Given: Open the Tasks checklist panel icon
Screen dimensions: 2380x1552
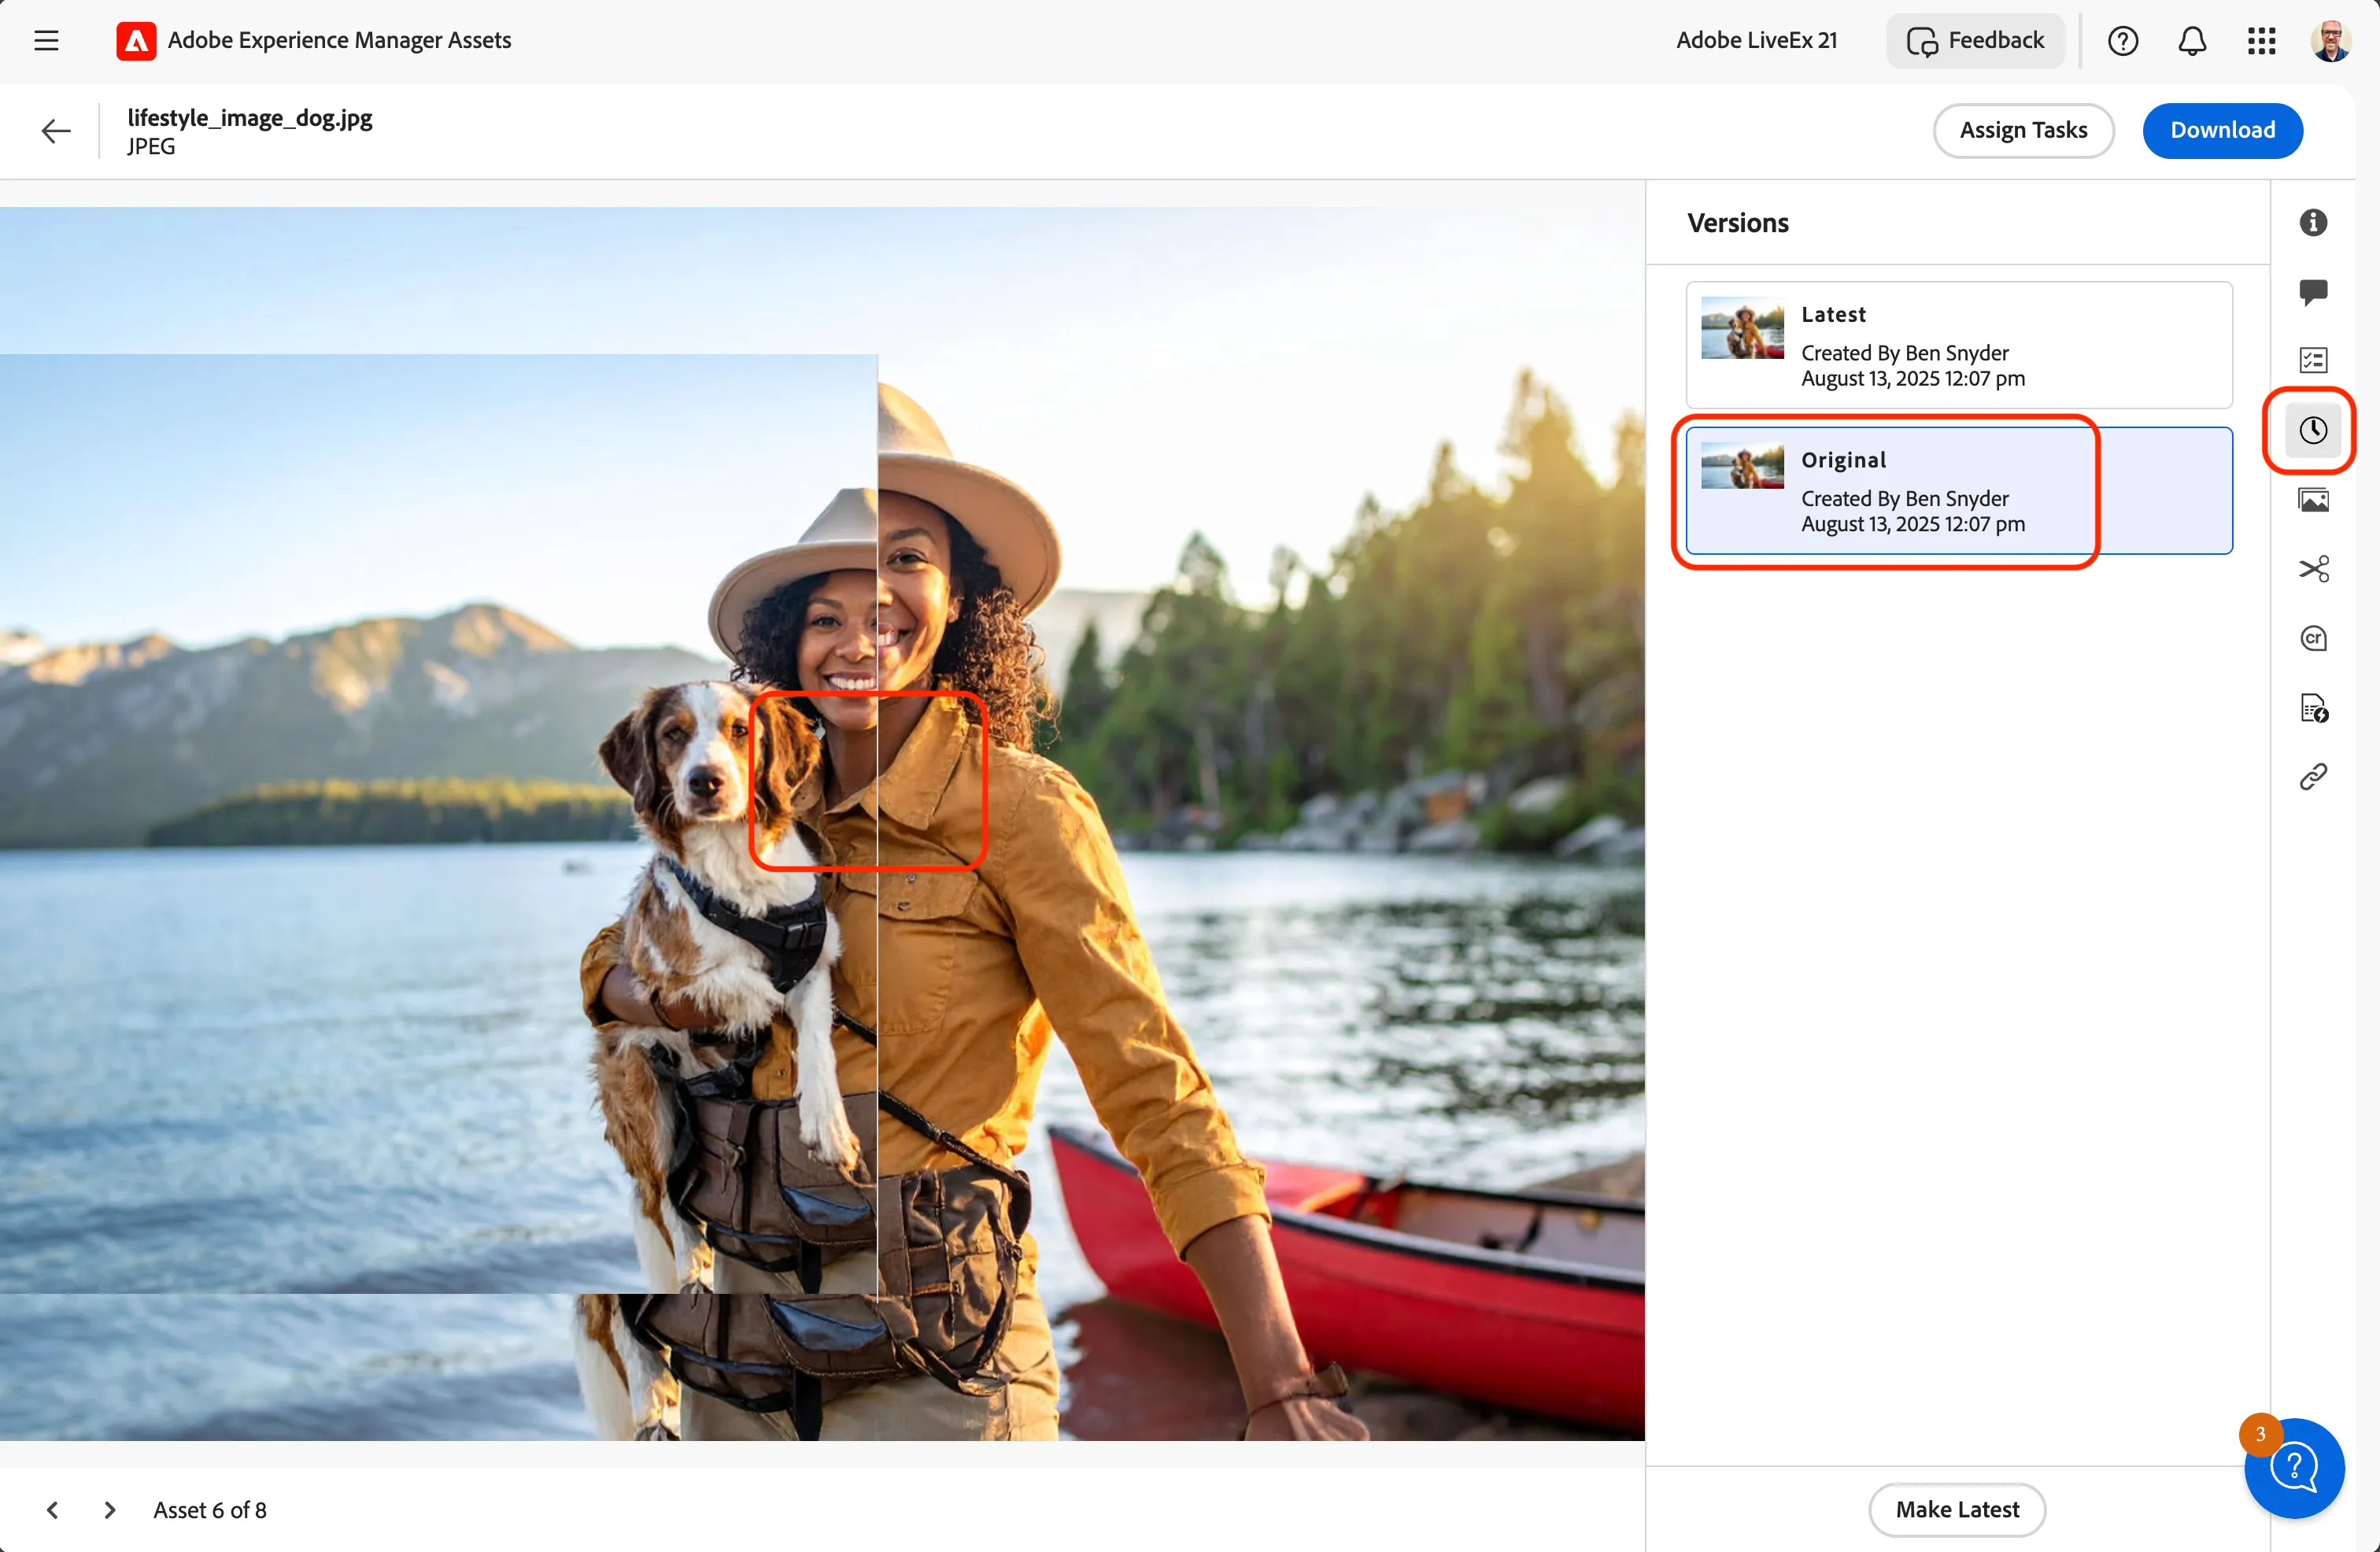Looking at the screenshot, I should tap(2312, 361).
